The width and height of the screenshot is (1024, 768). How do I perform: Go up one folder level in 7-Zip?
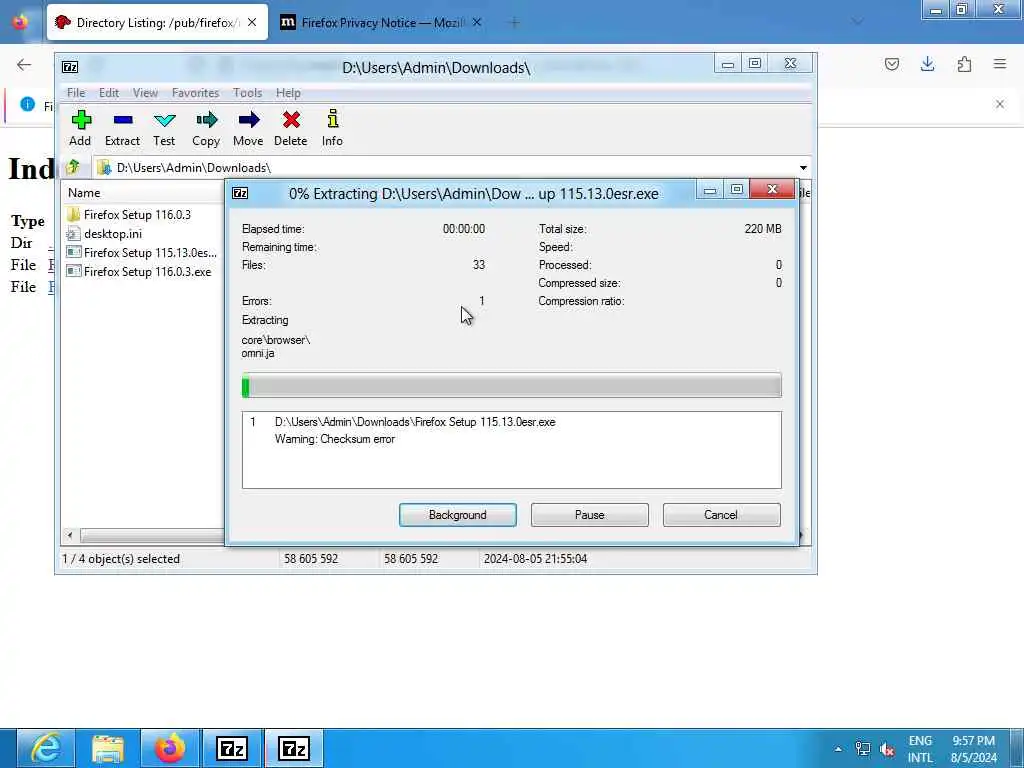point(72,167)
